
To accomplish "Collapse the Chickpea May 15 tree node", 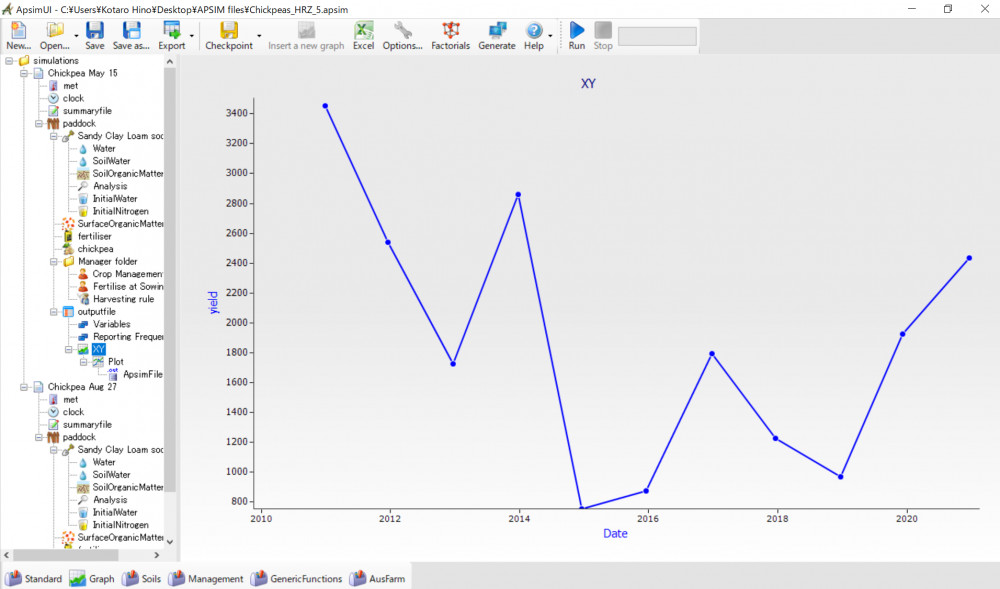I will pyautogui.click(x=24, y=73).
